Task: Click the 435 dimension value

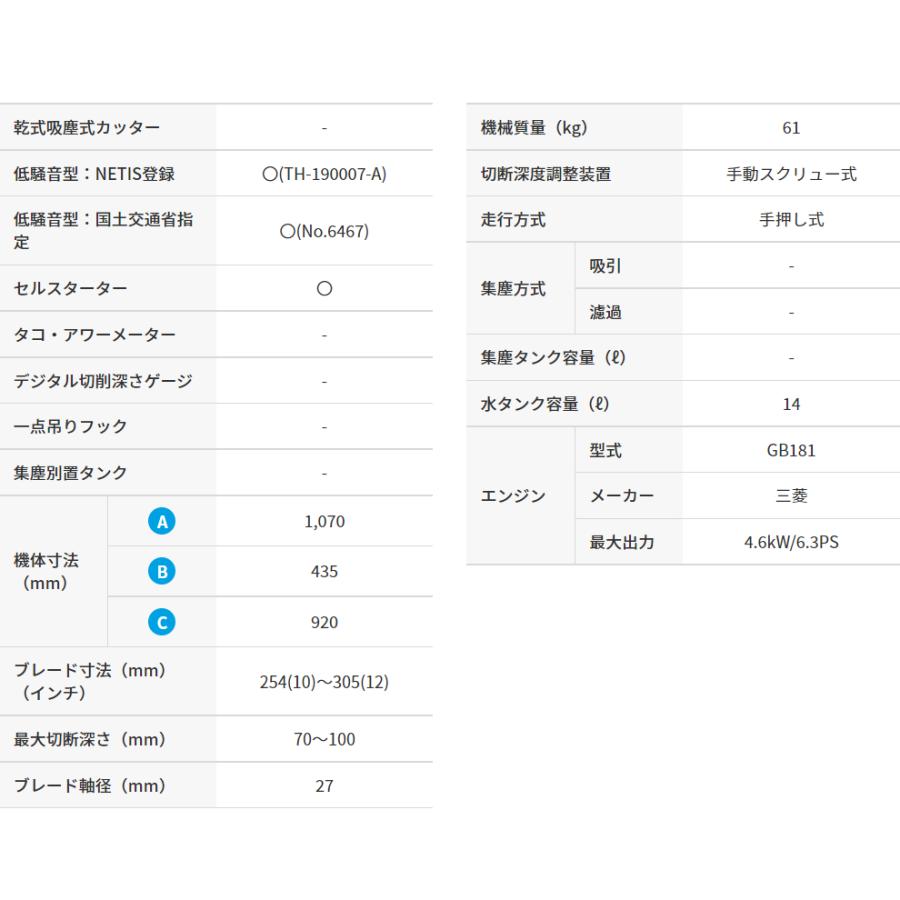Action: point(324,572)
